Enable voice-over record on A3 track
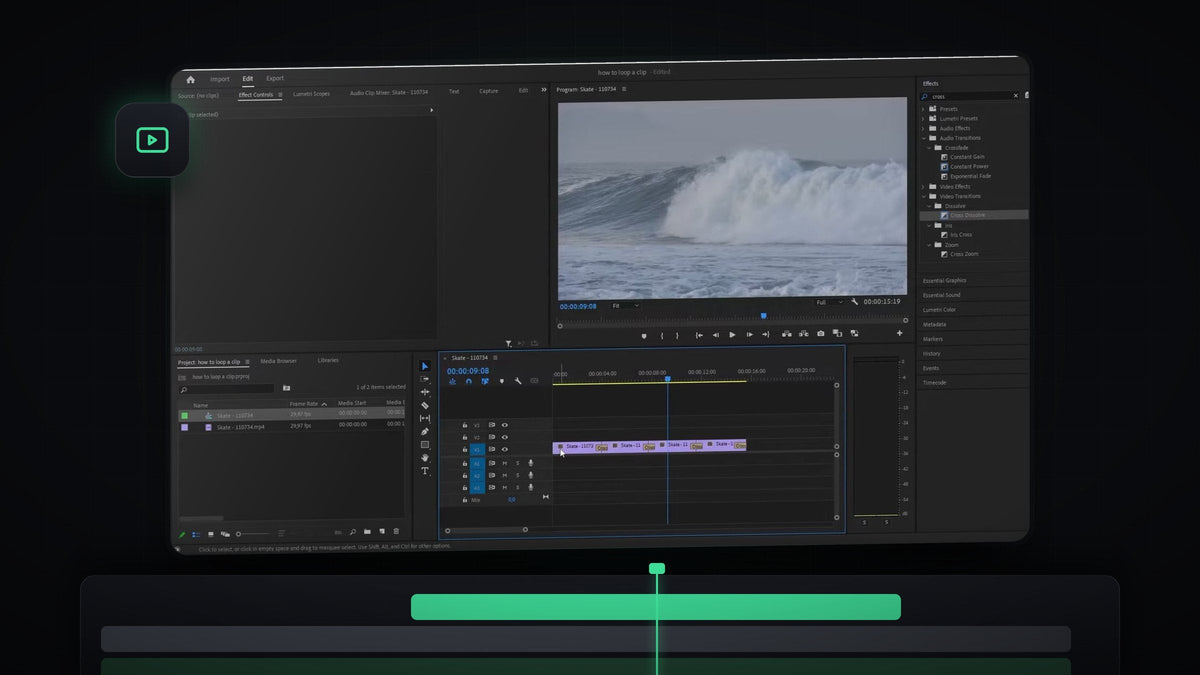 pyautogui.click(x=530, y=487)
